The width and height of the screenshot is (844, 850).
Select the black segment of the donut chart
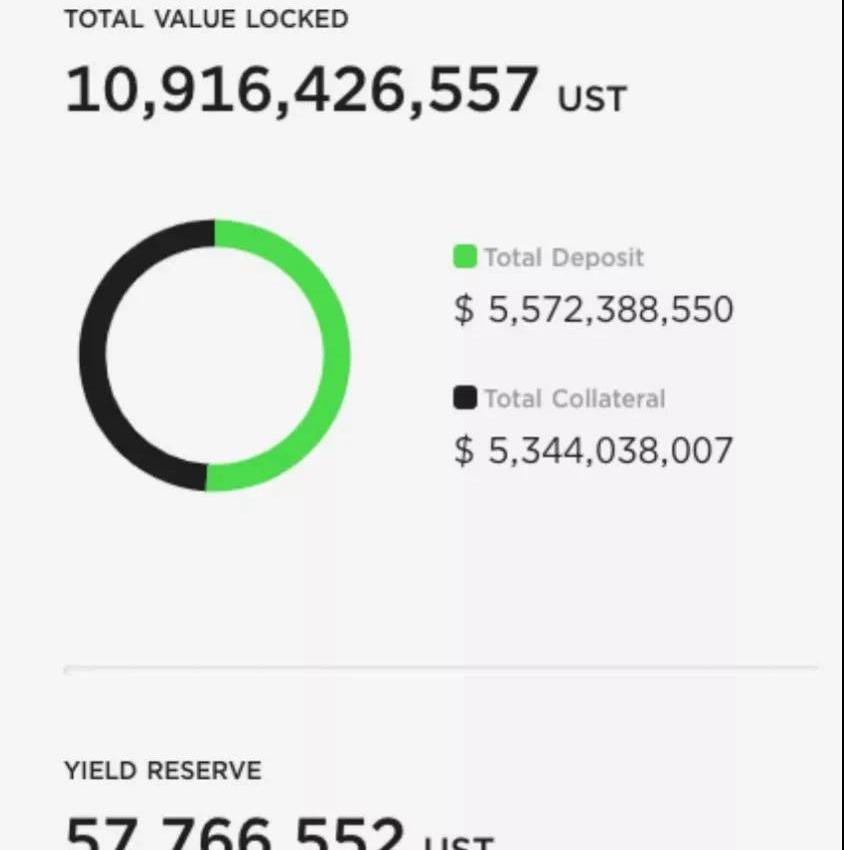(x=93, y=355)
